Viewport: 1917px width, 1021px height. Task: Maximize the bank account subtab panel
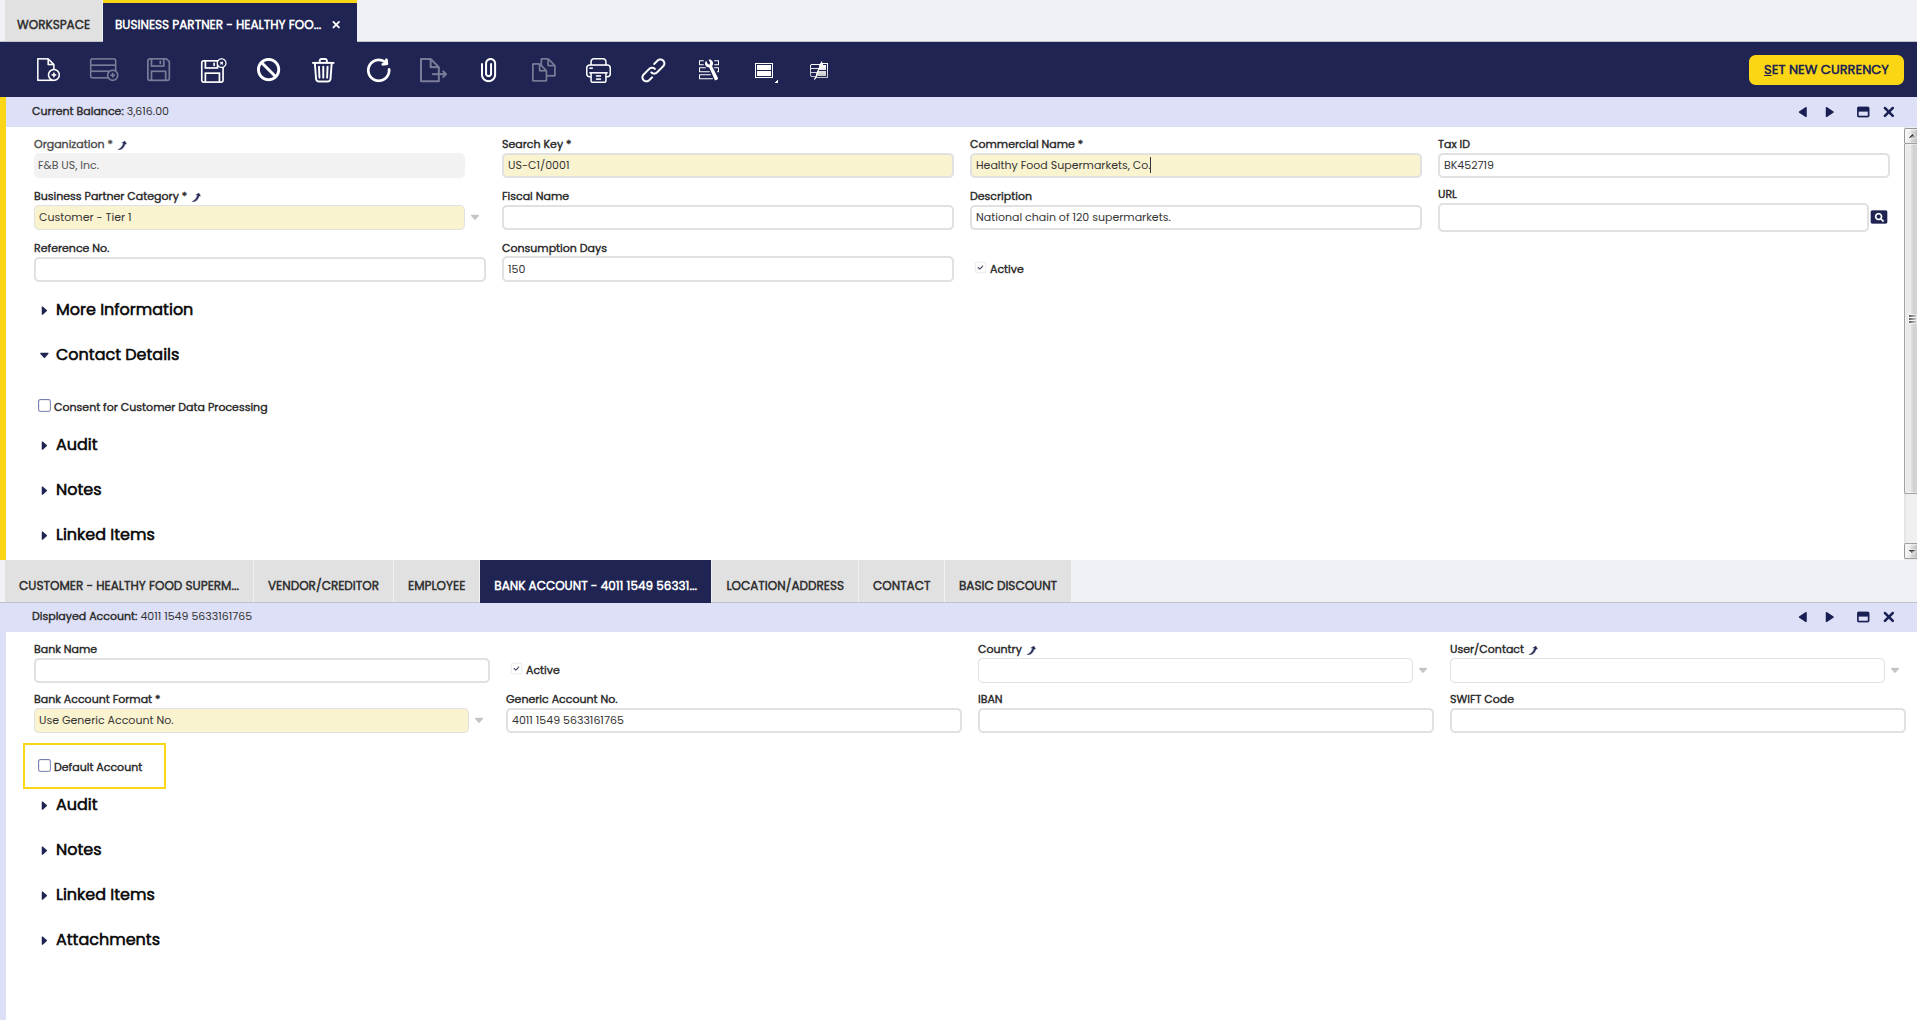click(1863, 617)
